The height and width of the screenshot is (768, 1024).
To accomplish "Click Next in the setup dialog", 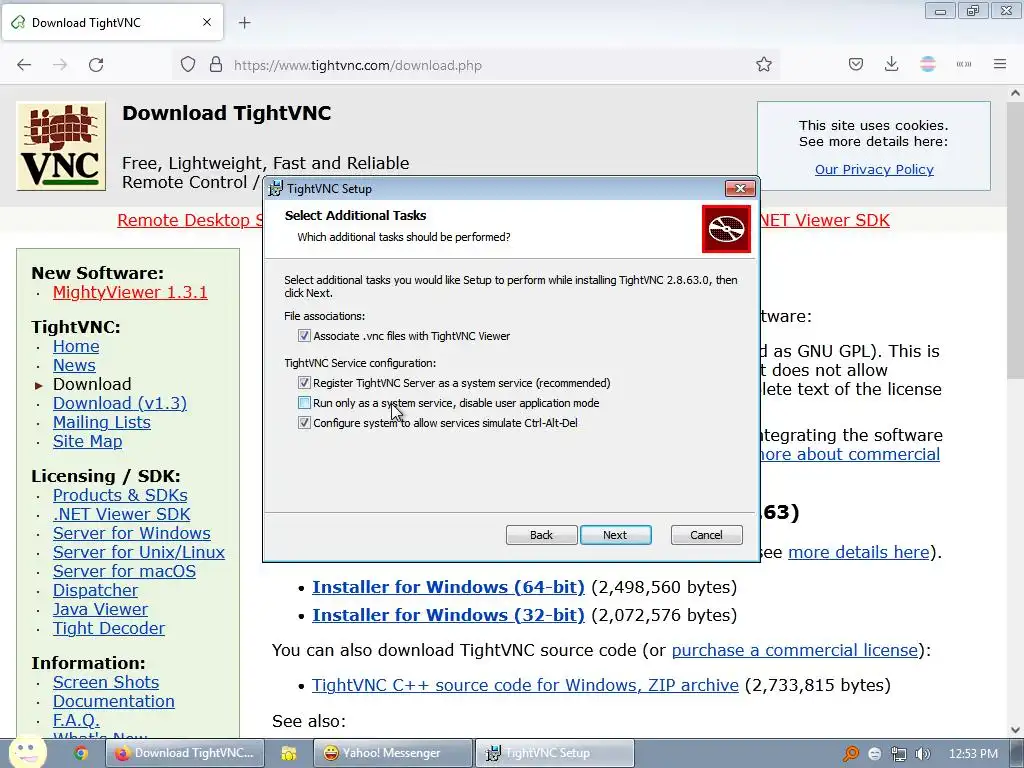I will coord(615,535).
